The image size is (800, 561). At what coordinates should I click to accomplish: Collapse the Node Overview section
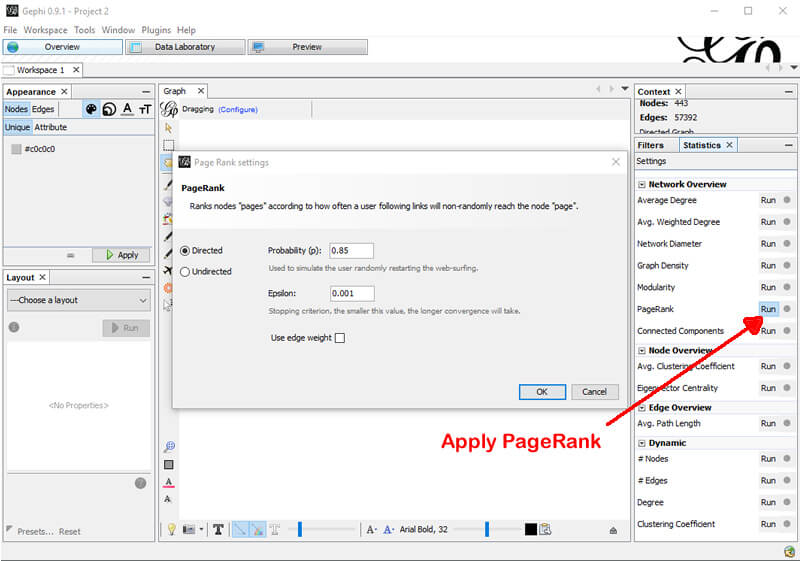[642, 351]
